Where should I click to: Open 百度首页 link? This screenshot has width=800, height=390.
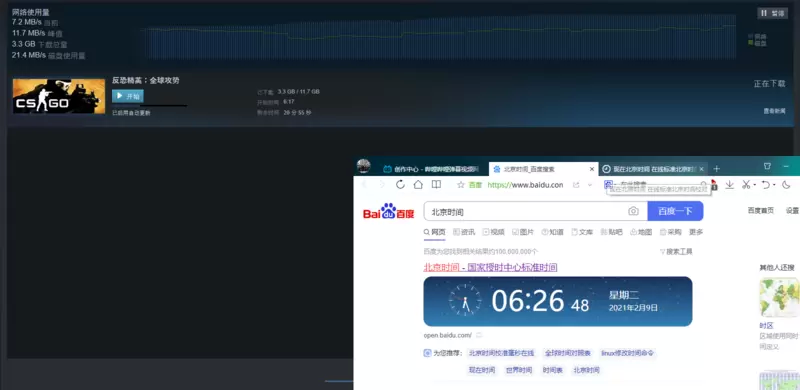coord(761,210)
